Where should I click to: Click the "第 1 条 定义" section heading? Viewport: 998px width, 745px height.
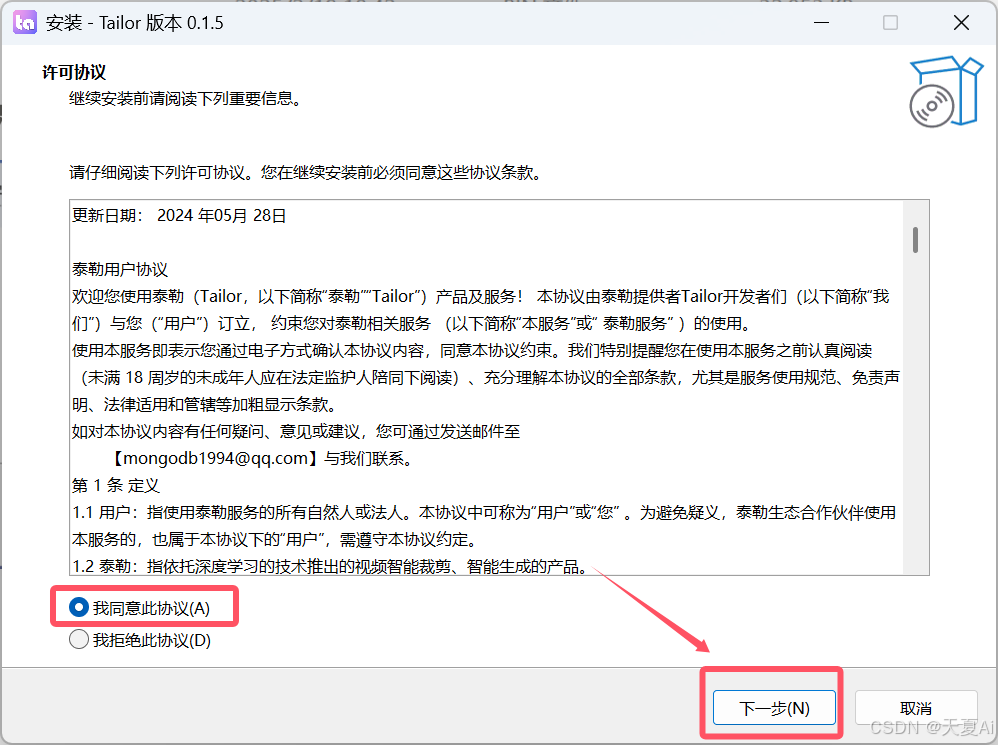(115, 485)
